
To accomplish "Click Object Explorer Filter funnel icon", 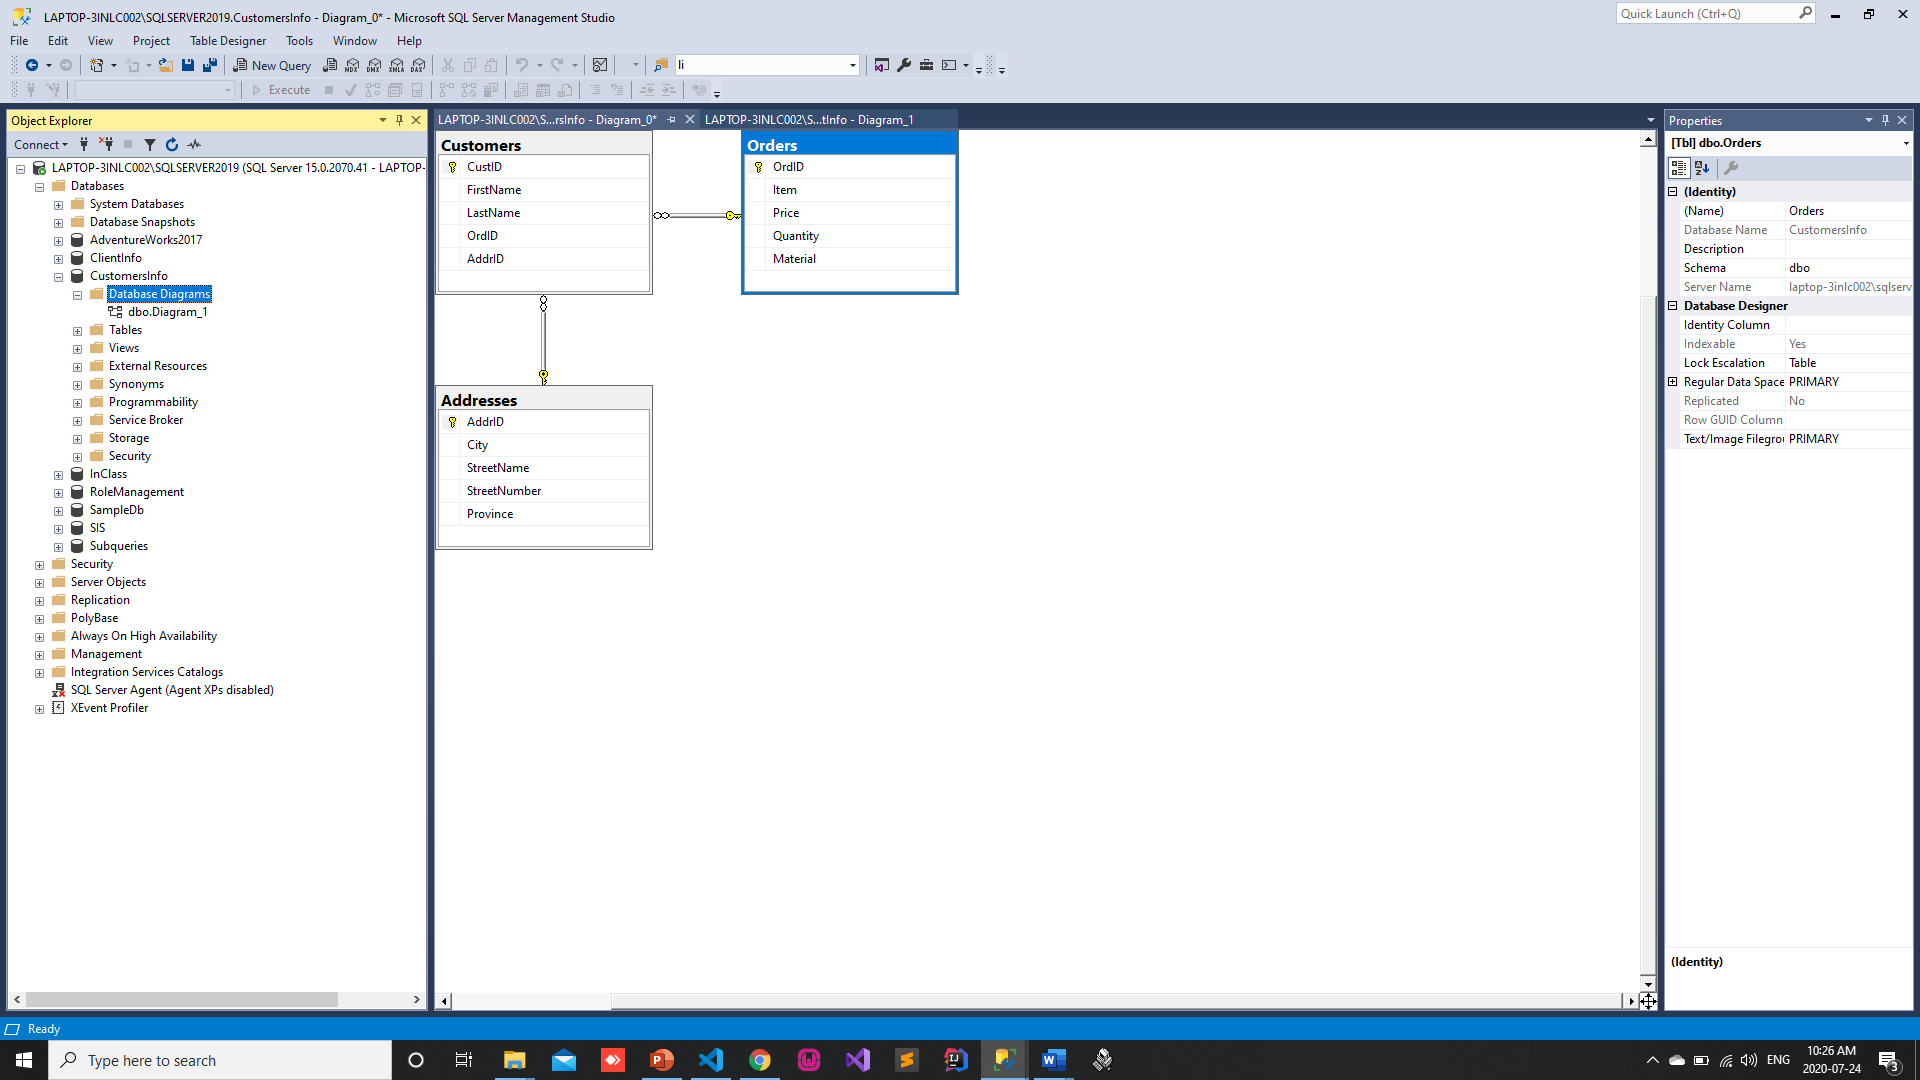I will point(150,145).
